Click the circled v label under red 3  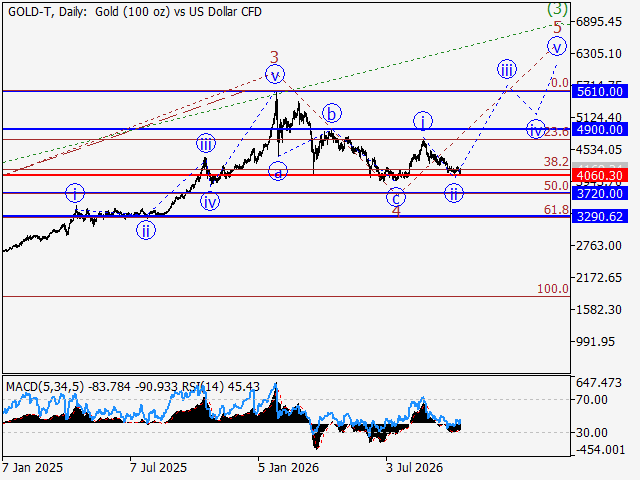[275, 75]
